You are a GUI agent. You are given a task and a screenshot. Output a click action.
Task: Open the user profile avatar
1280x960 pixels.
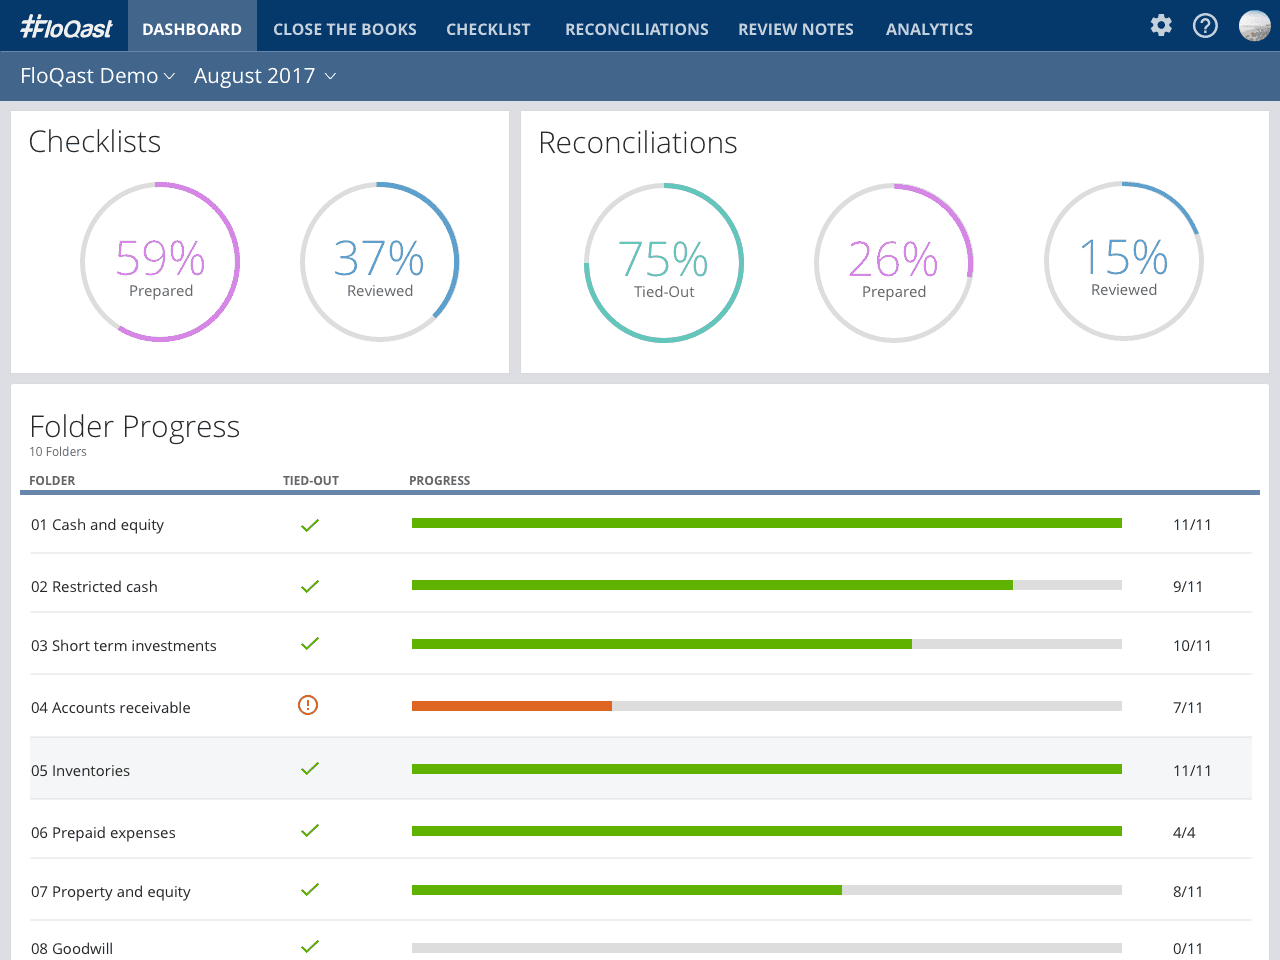(1254, 26)
